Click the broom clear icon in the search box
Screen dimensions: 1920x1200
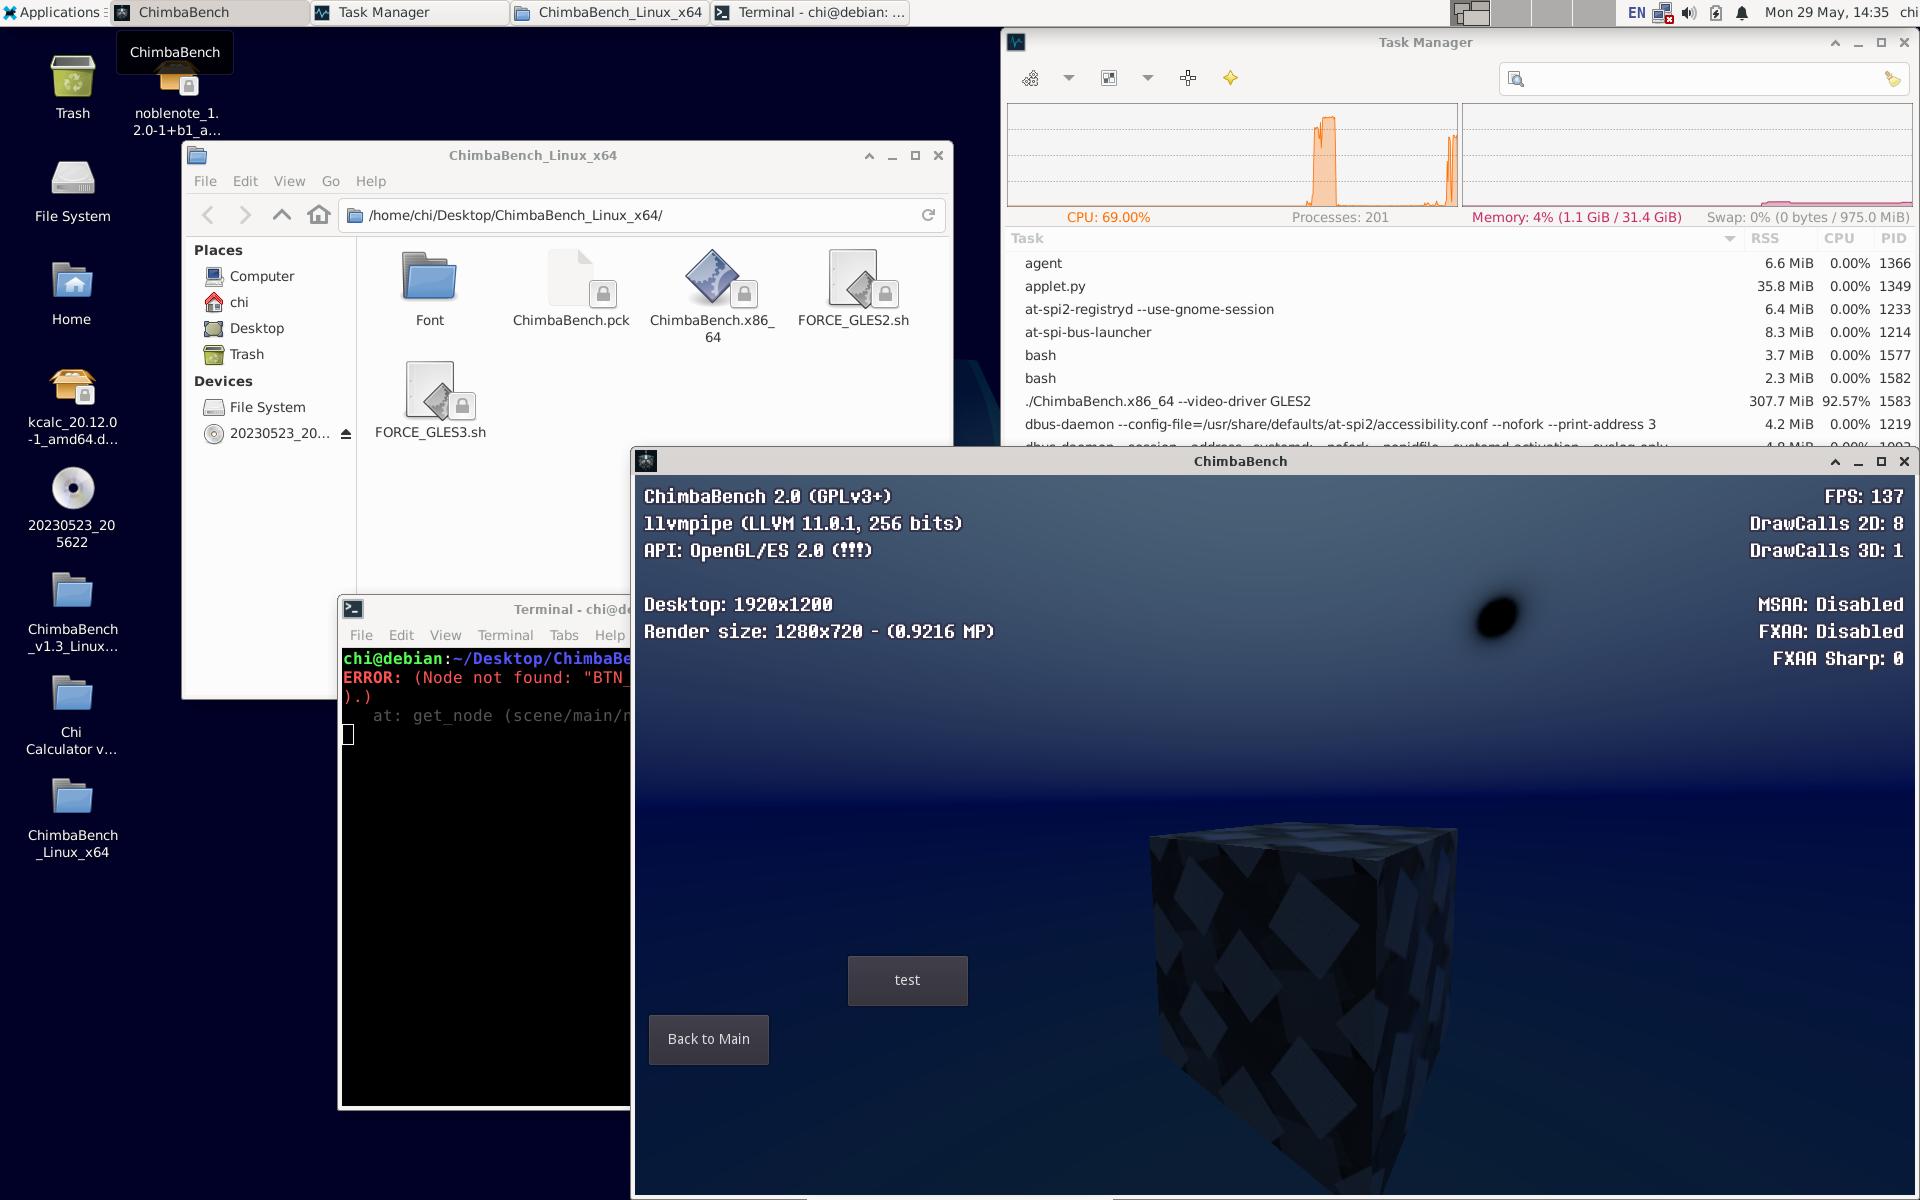1892,79
